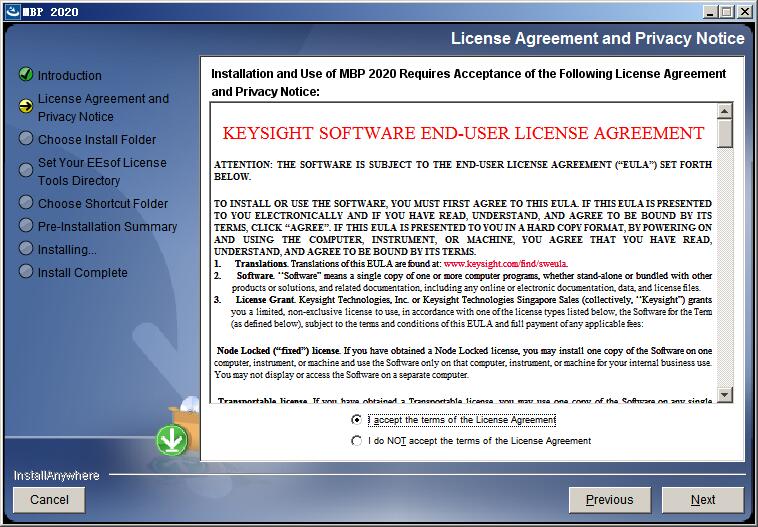
Task: Click the MBP 2020 title bar app icon
Action: (x=13, y=11)
